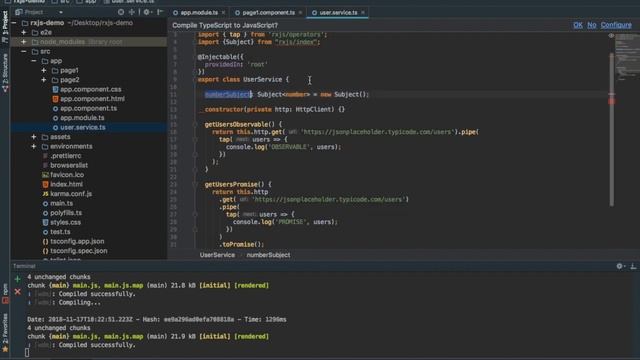
Task: Open Project panel settings gear
Action: [146, 12]
